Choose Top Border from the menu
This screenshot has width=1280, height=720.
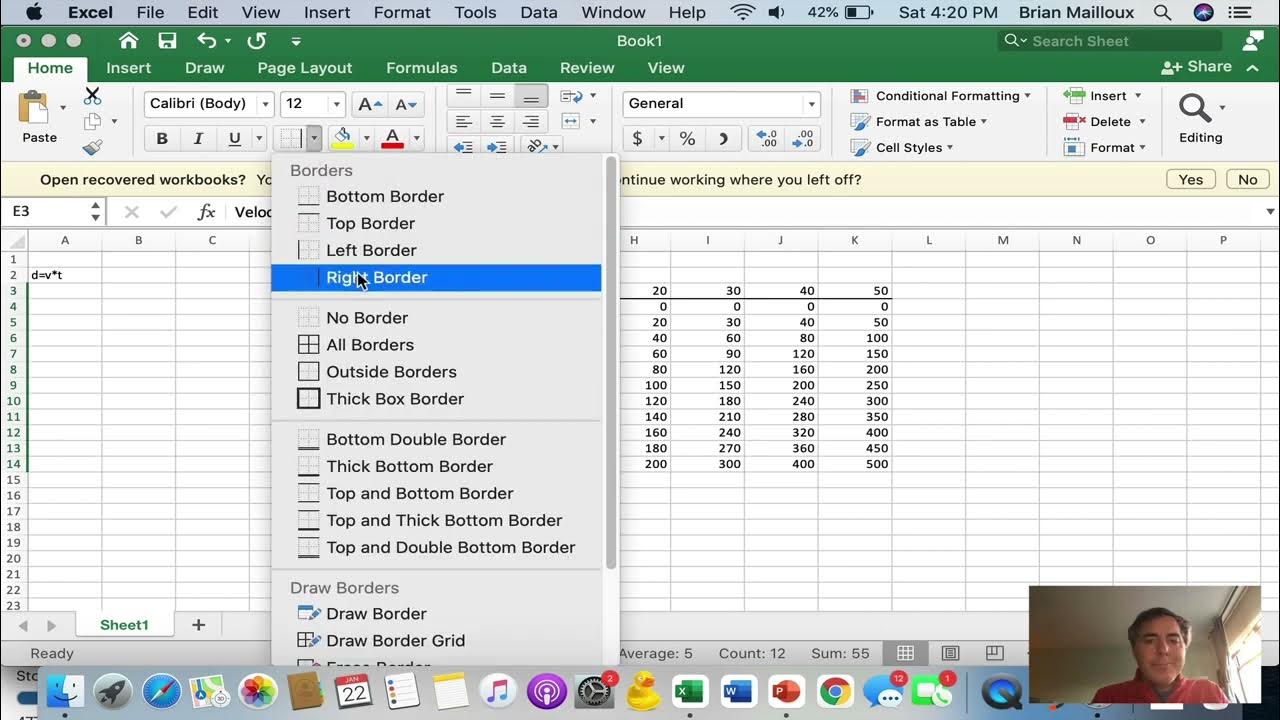436,223
